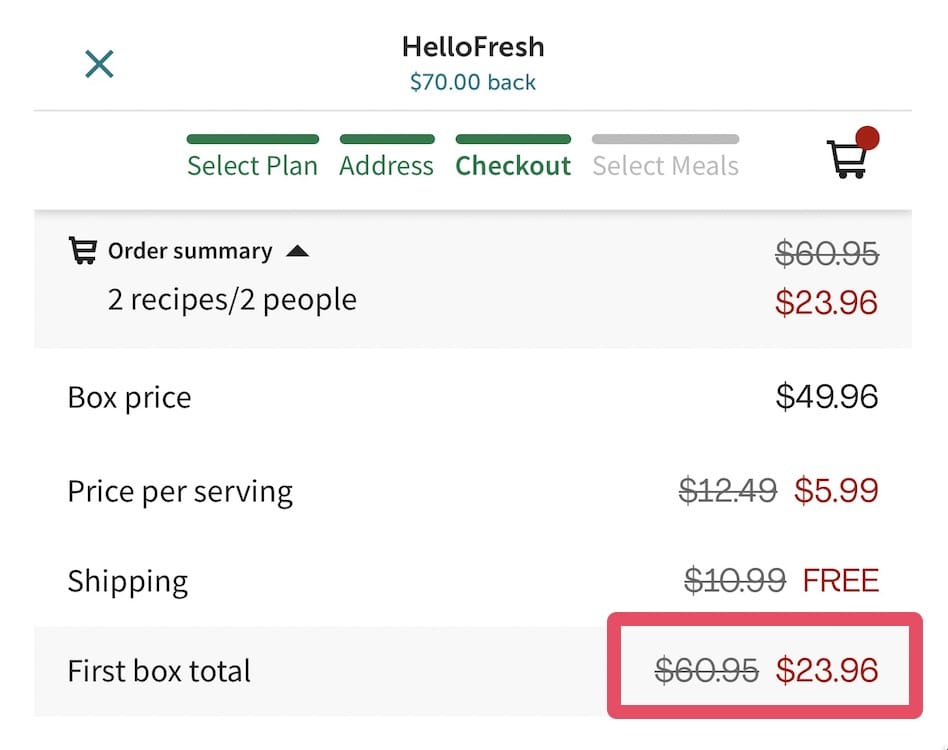
Task: Collapse the Order summary section
Action: [298, 251]
